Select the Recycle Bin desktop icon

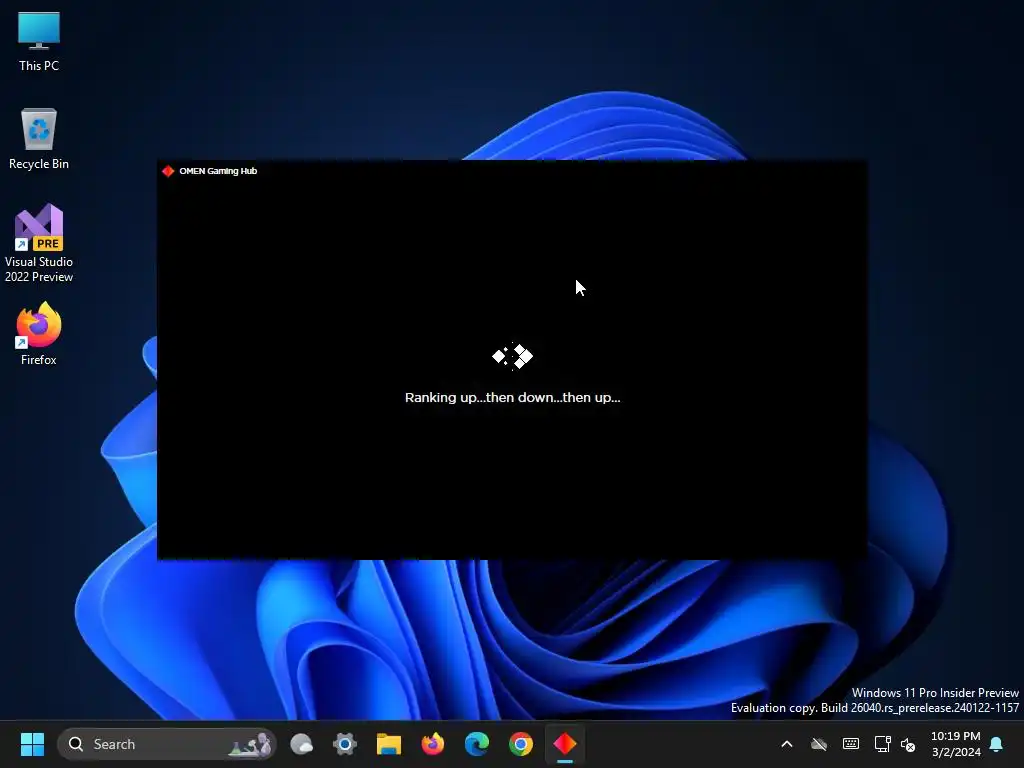[x=39, y=139]
